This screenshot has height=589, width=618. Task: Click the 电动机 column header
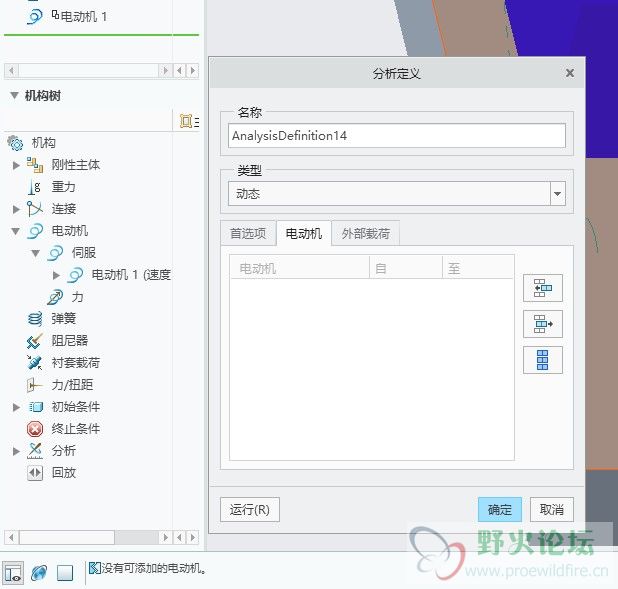tap(300, 268)
